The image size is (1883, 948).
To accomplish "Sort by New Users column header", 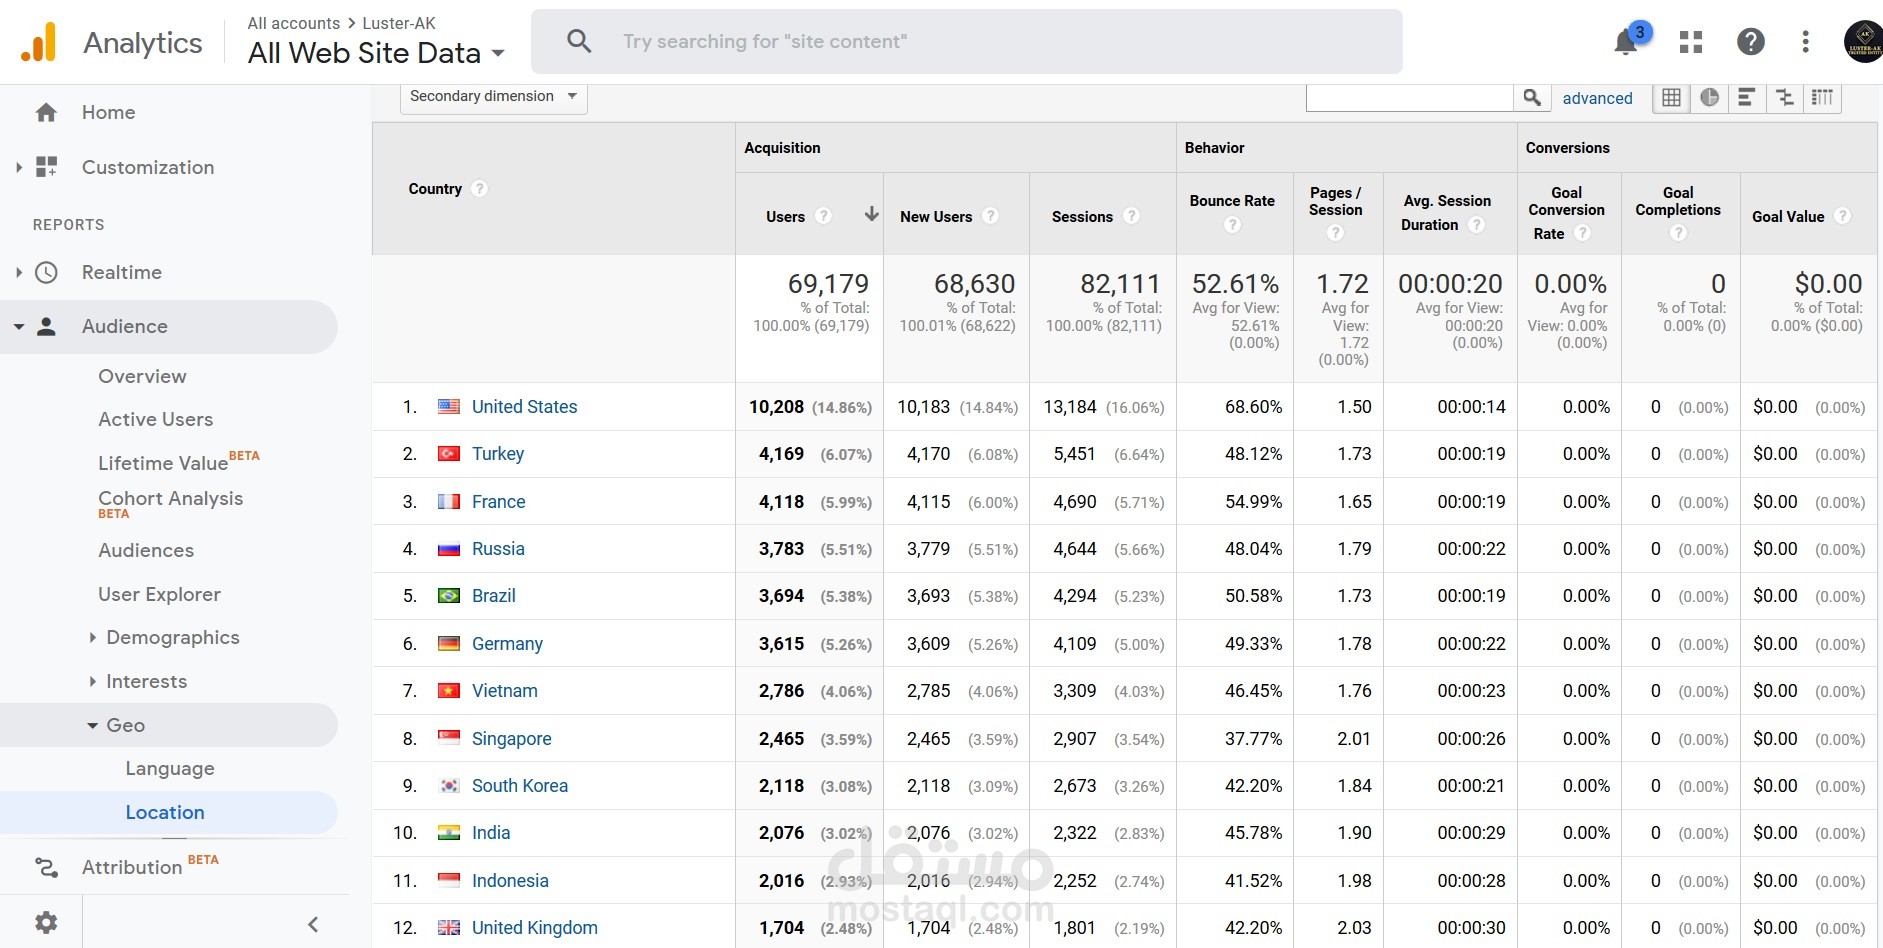I will point(936,217).
